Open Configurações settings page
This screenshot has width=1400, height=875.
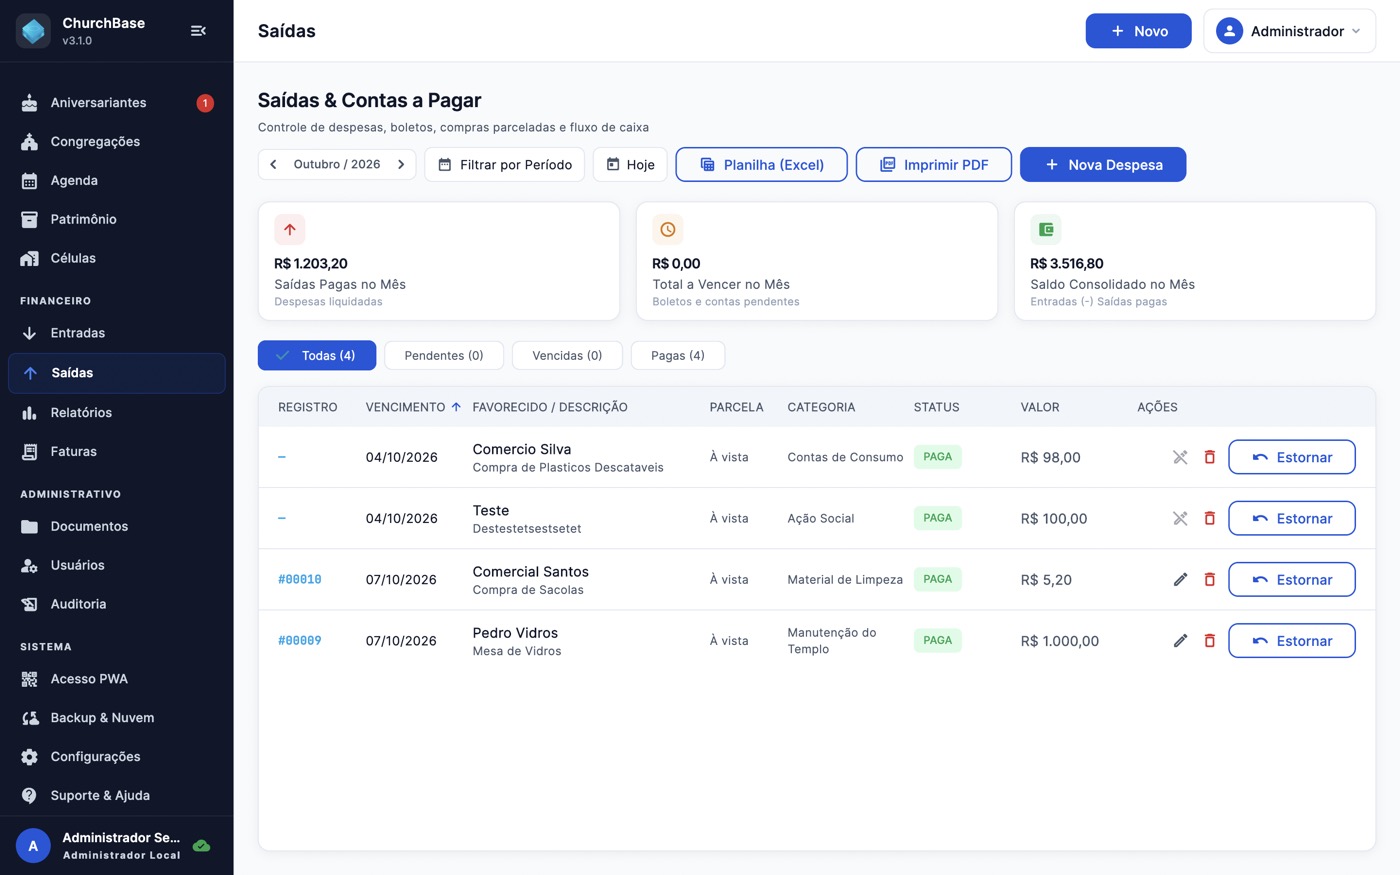(117, 757)
